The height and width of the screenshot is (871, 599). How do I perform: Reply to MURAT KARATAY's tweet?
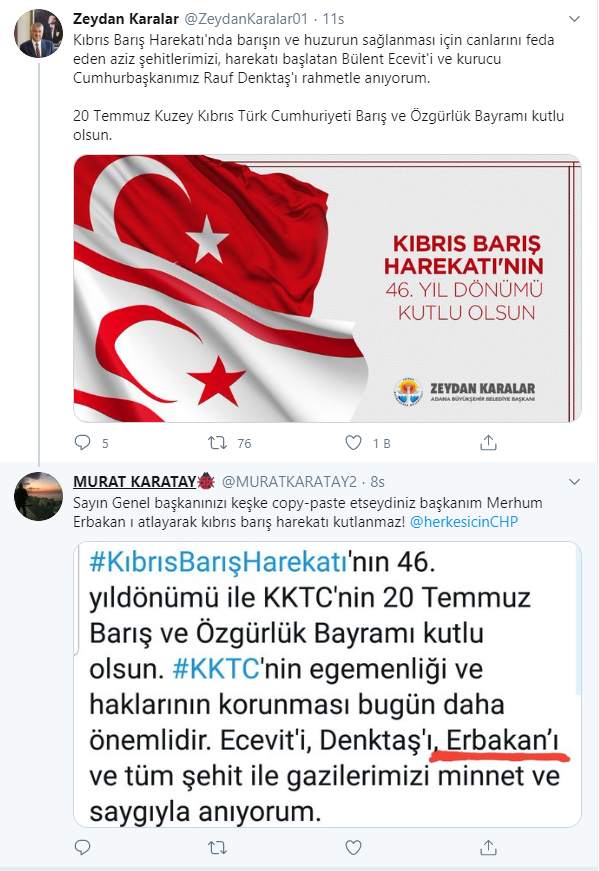tap(82, 848)
